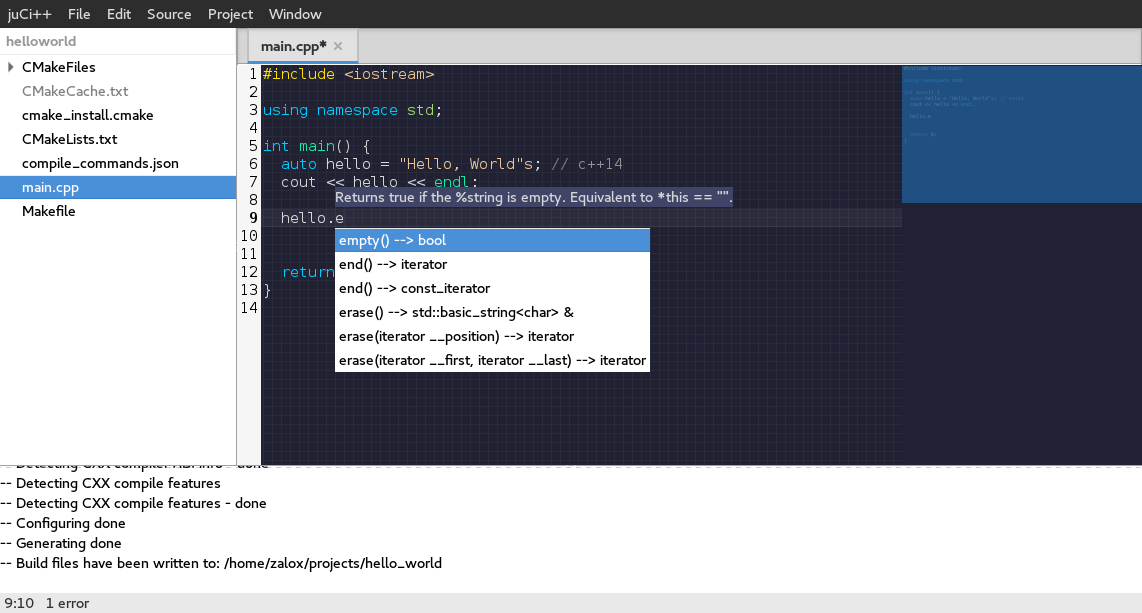
Task: Click the helloworld project root label
Action: click(x=41, y=42)
